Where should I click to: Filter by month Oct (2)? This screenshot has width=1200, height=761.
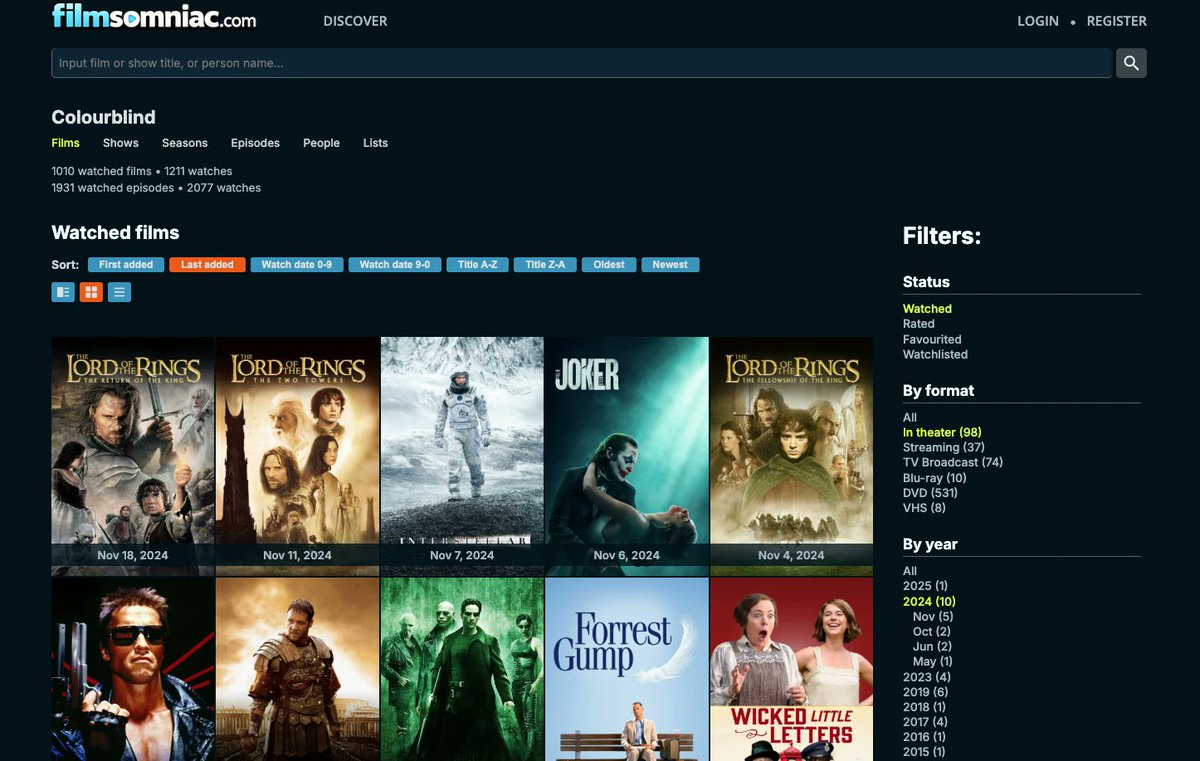pyautogui.click(x=932, y=632)
